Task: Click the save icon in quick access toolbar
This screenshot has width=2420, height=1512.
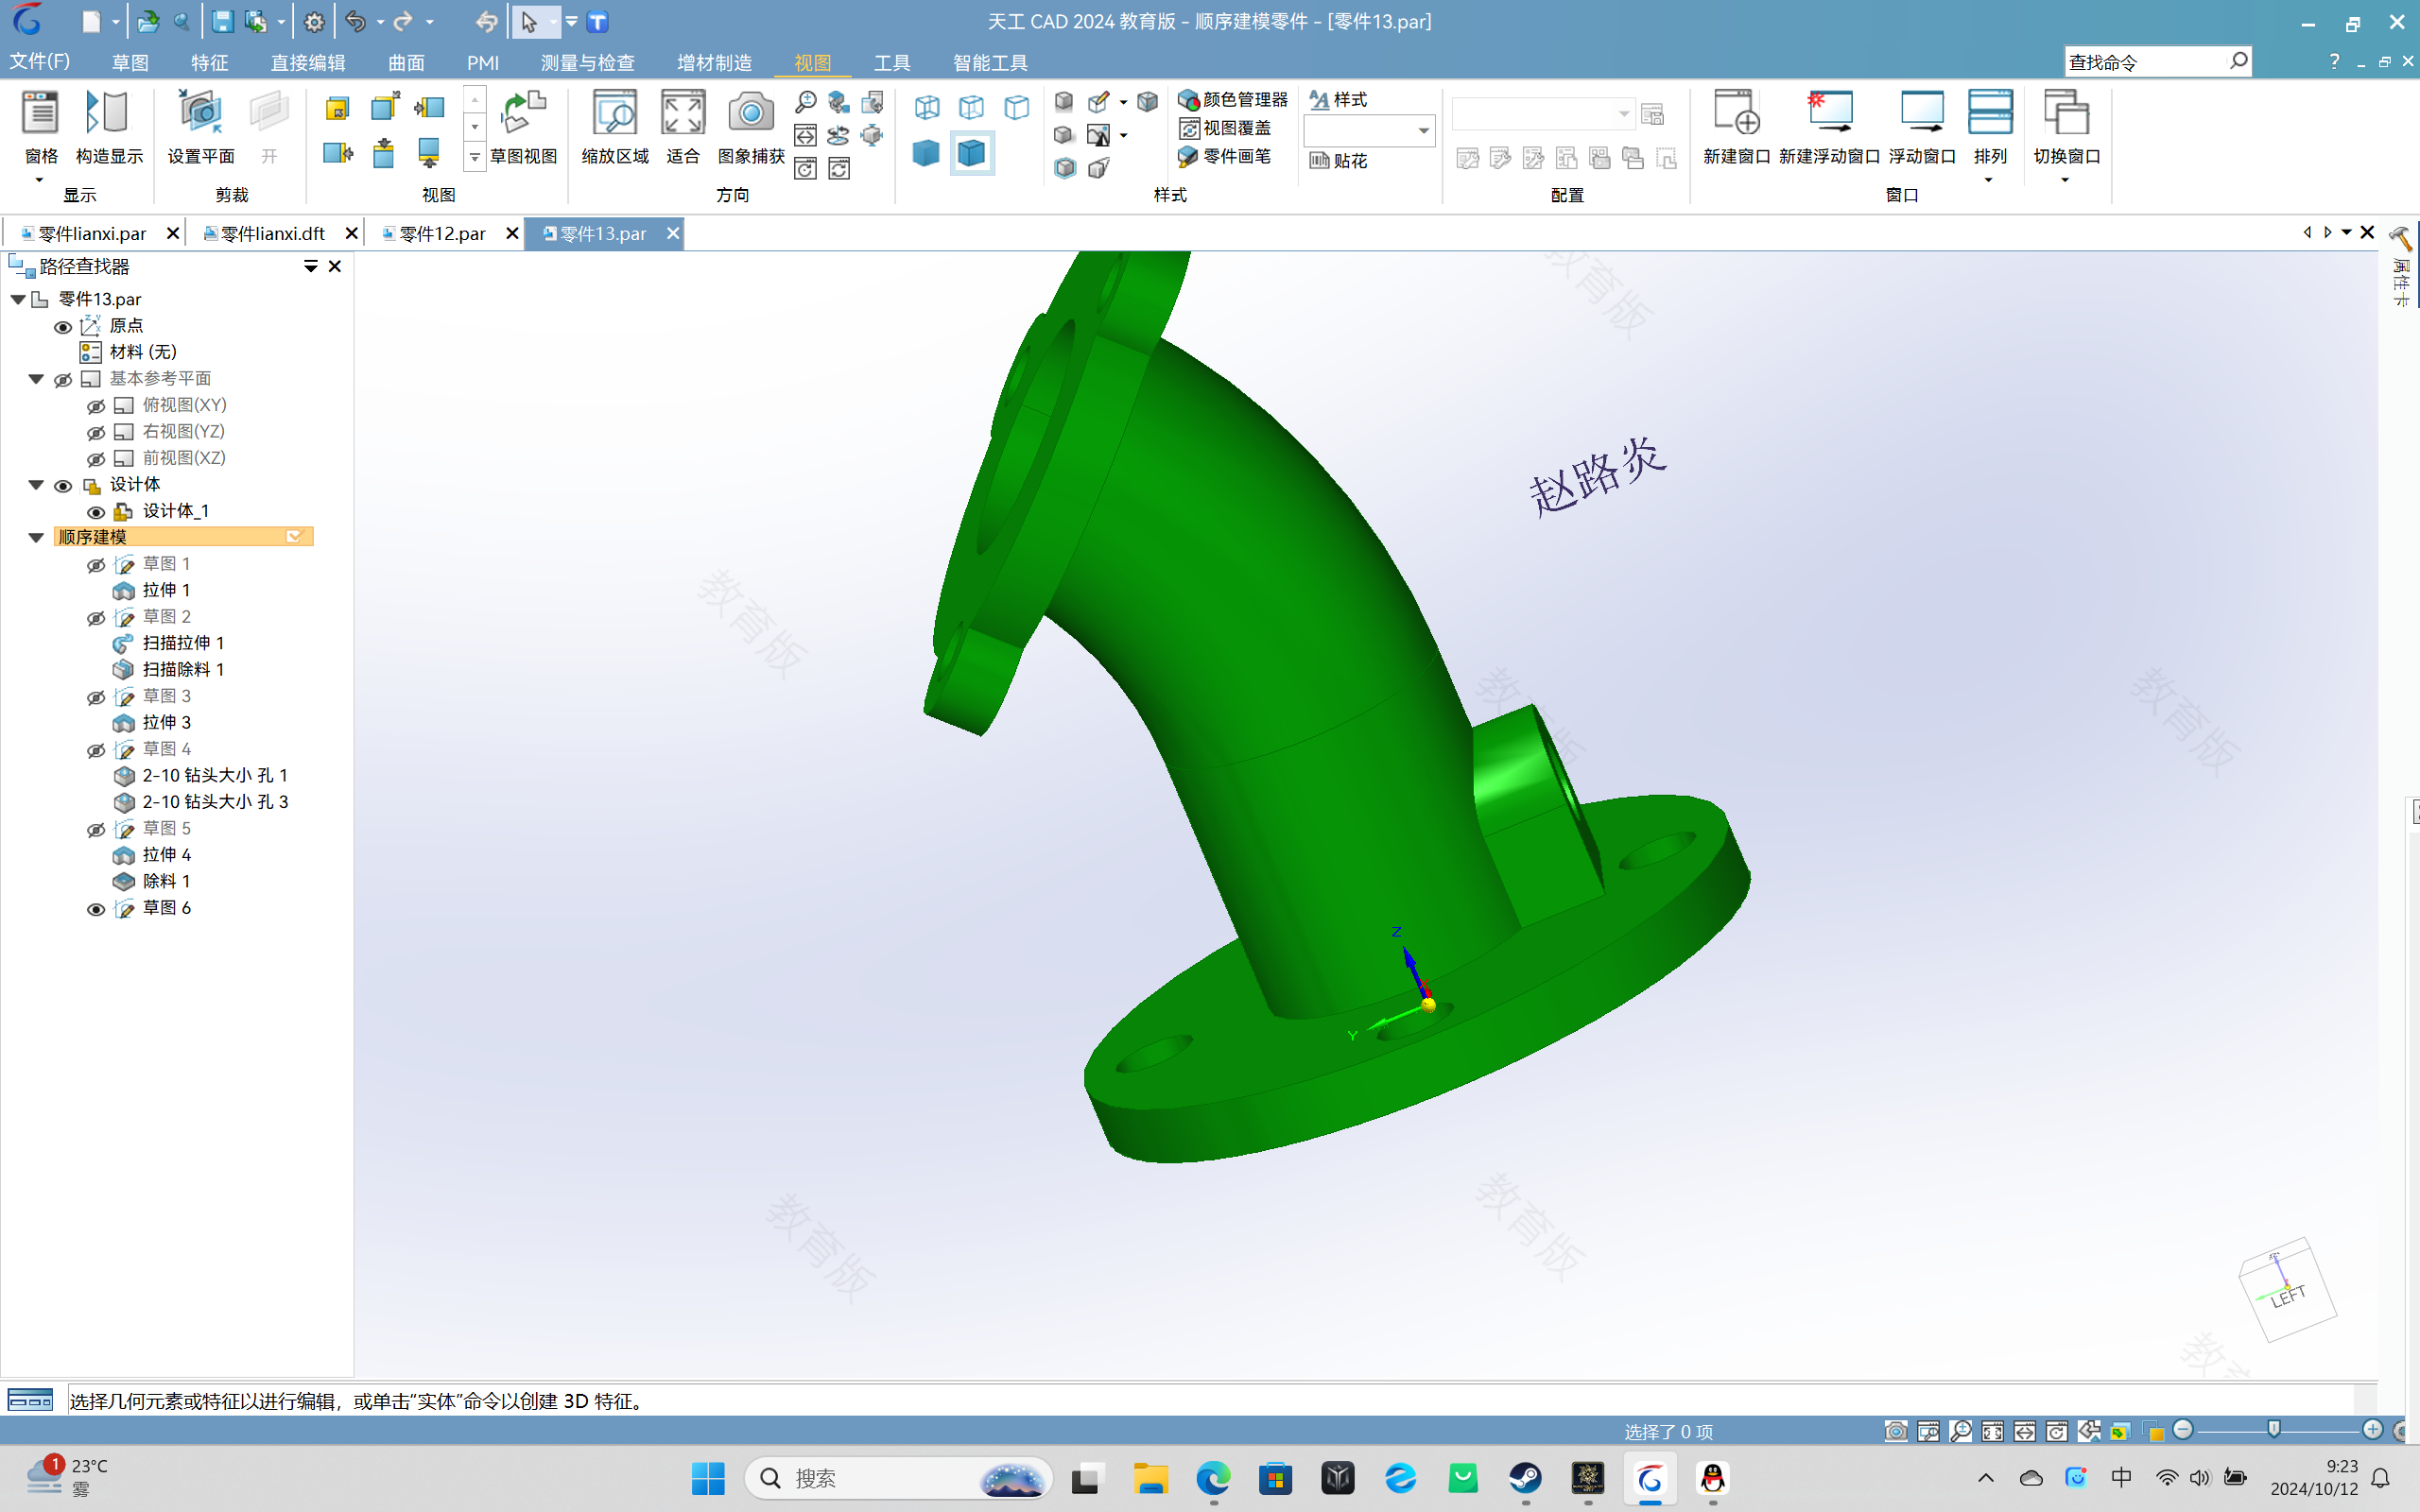Action: 222,21
